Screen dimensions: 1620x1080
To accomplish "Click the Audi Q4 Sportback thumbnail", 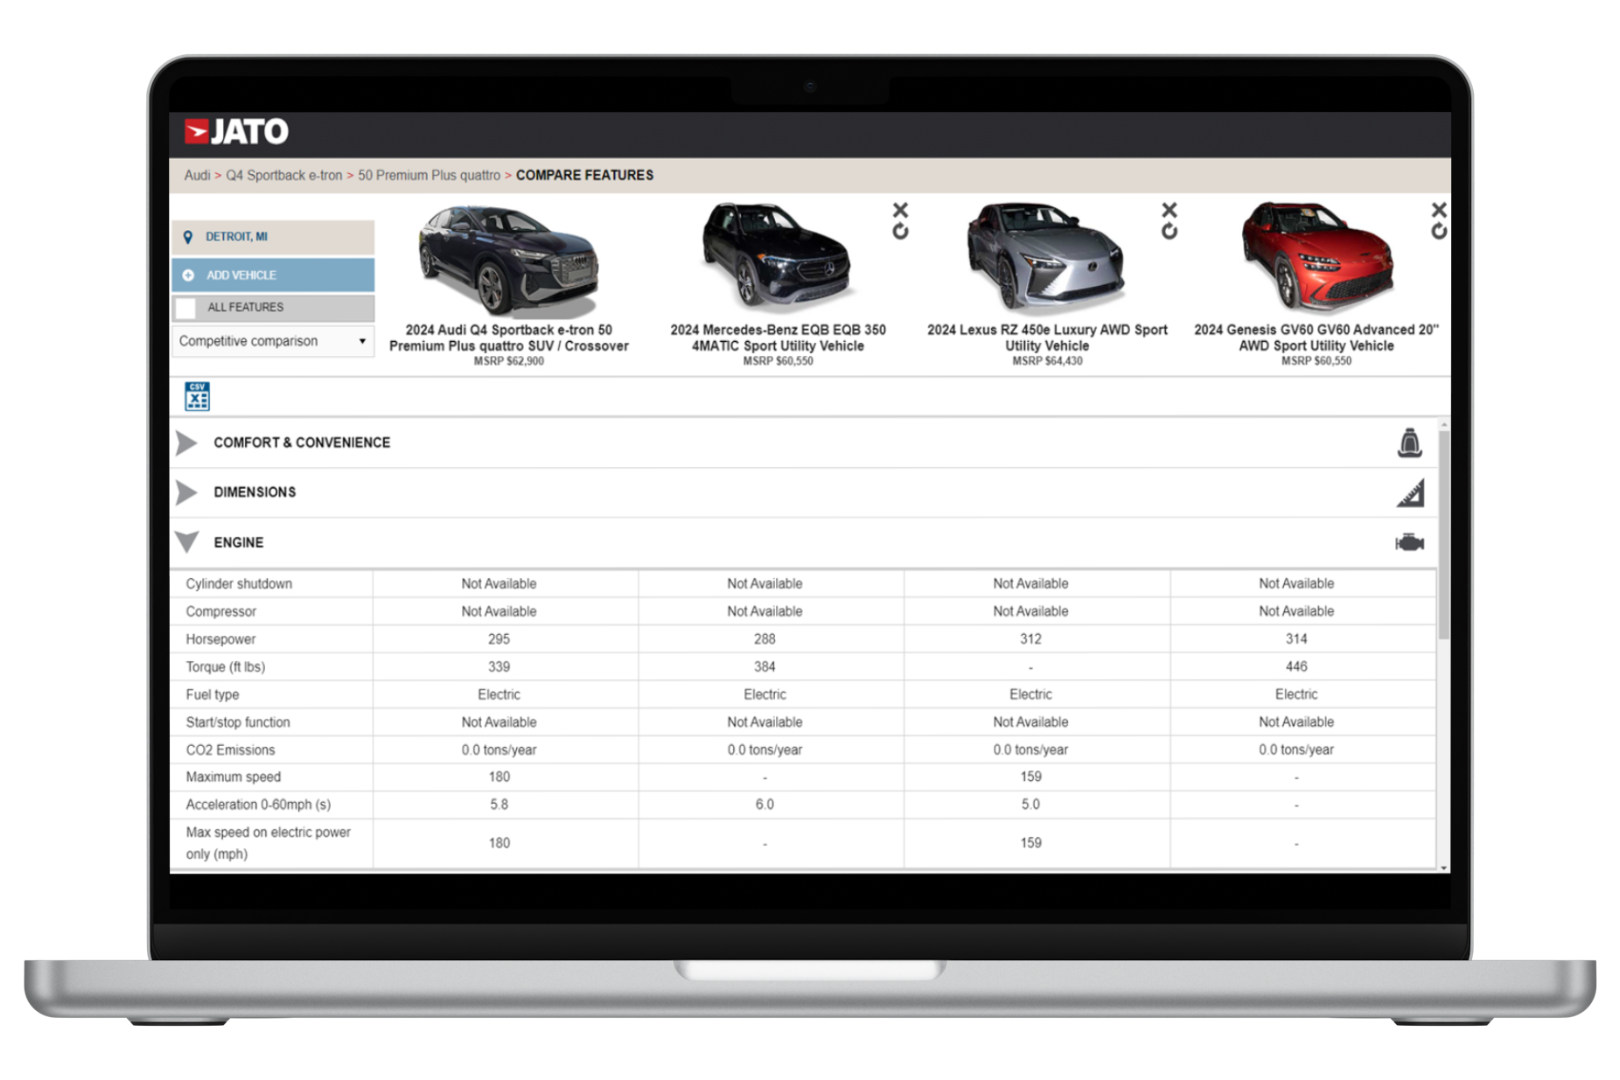I will pos(508,259).
